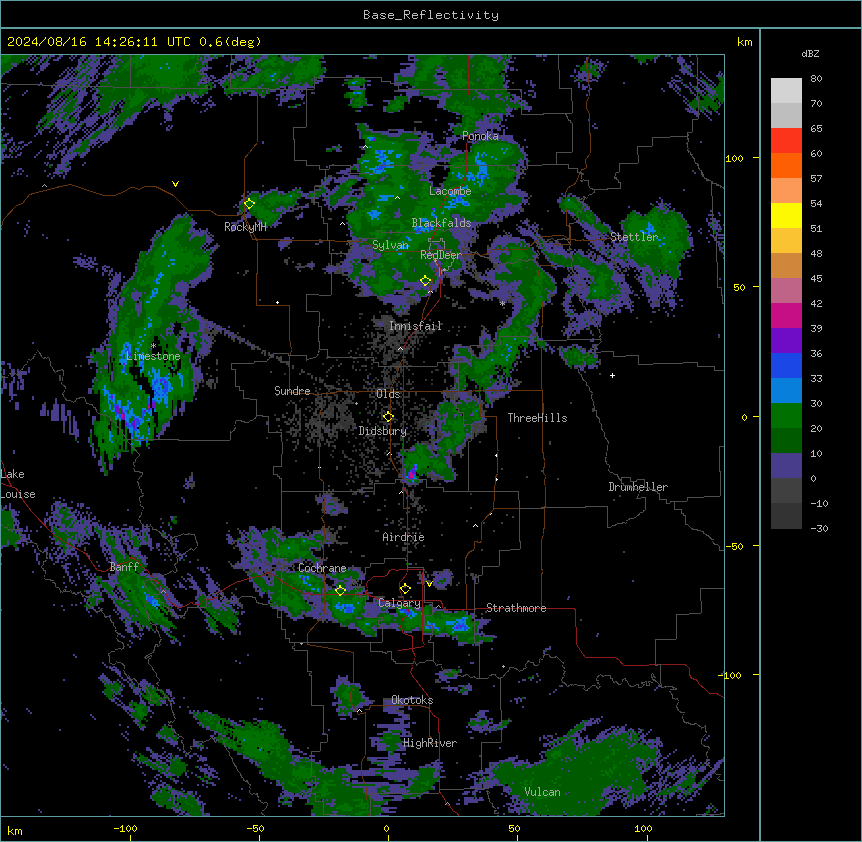Screen dimensions: 862x842
Task: Click the Olds city label
Action: [388, 394]
